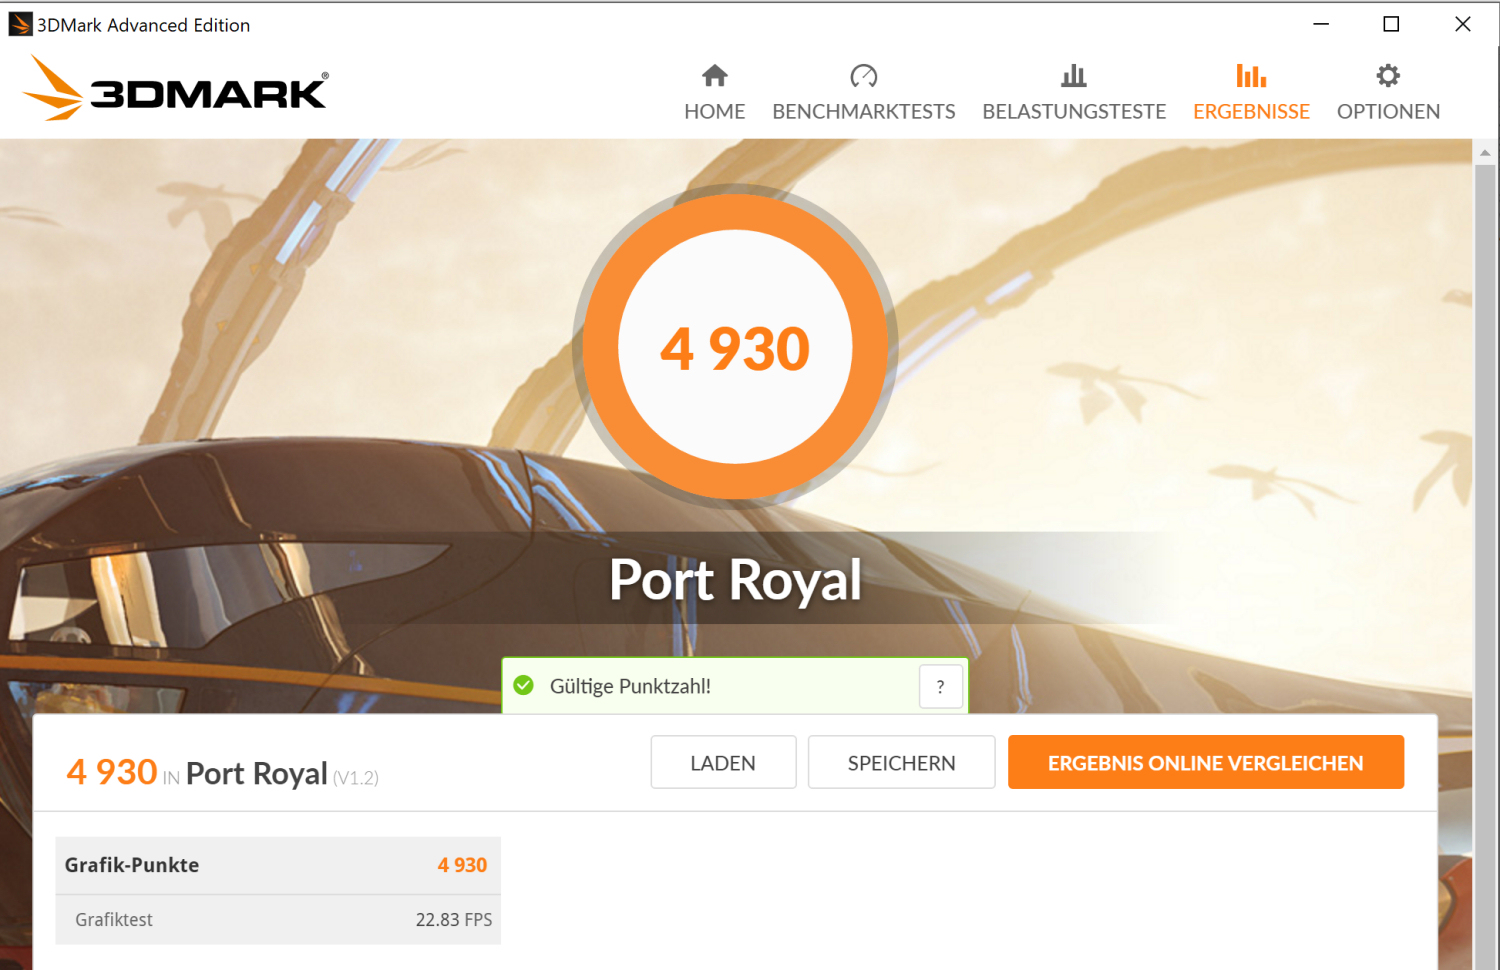Screen dimensions: 1500x970
Task: Go to BELASTUNGSTESTE tab
Action: [1074, 111]
